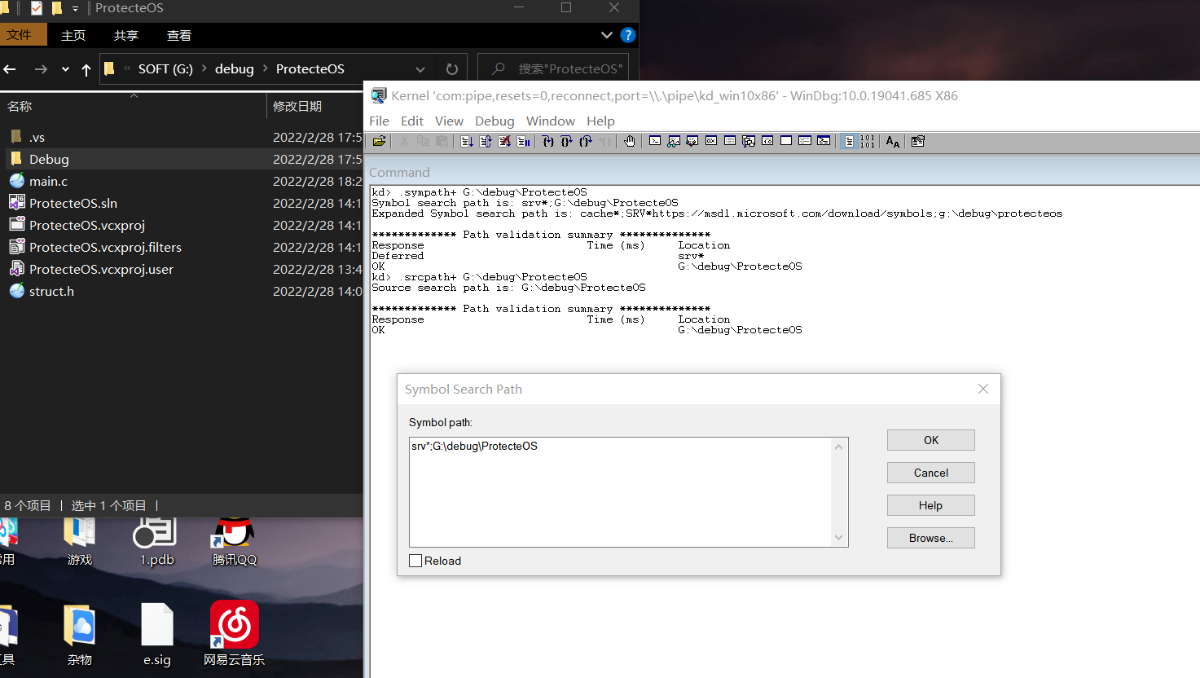Select the 游戏 desktop folder
1200x678 pixels.
coord(79,541)
